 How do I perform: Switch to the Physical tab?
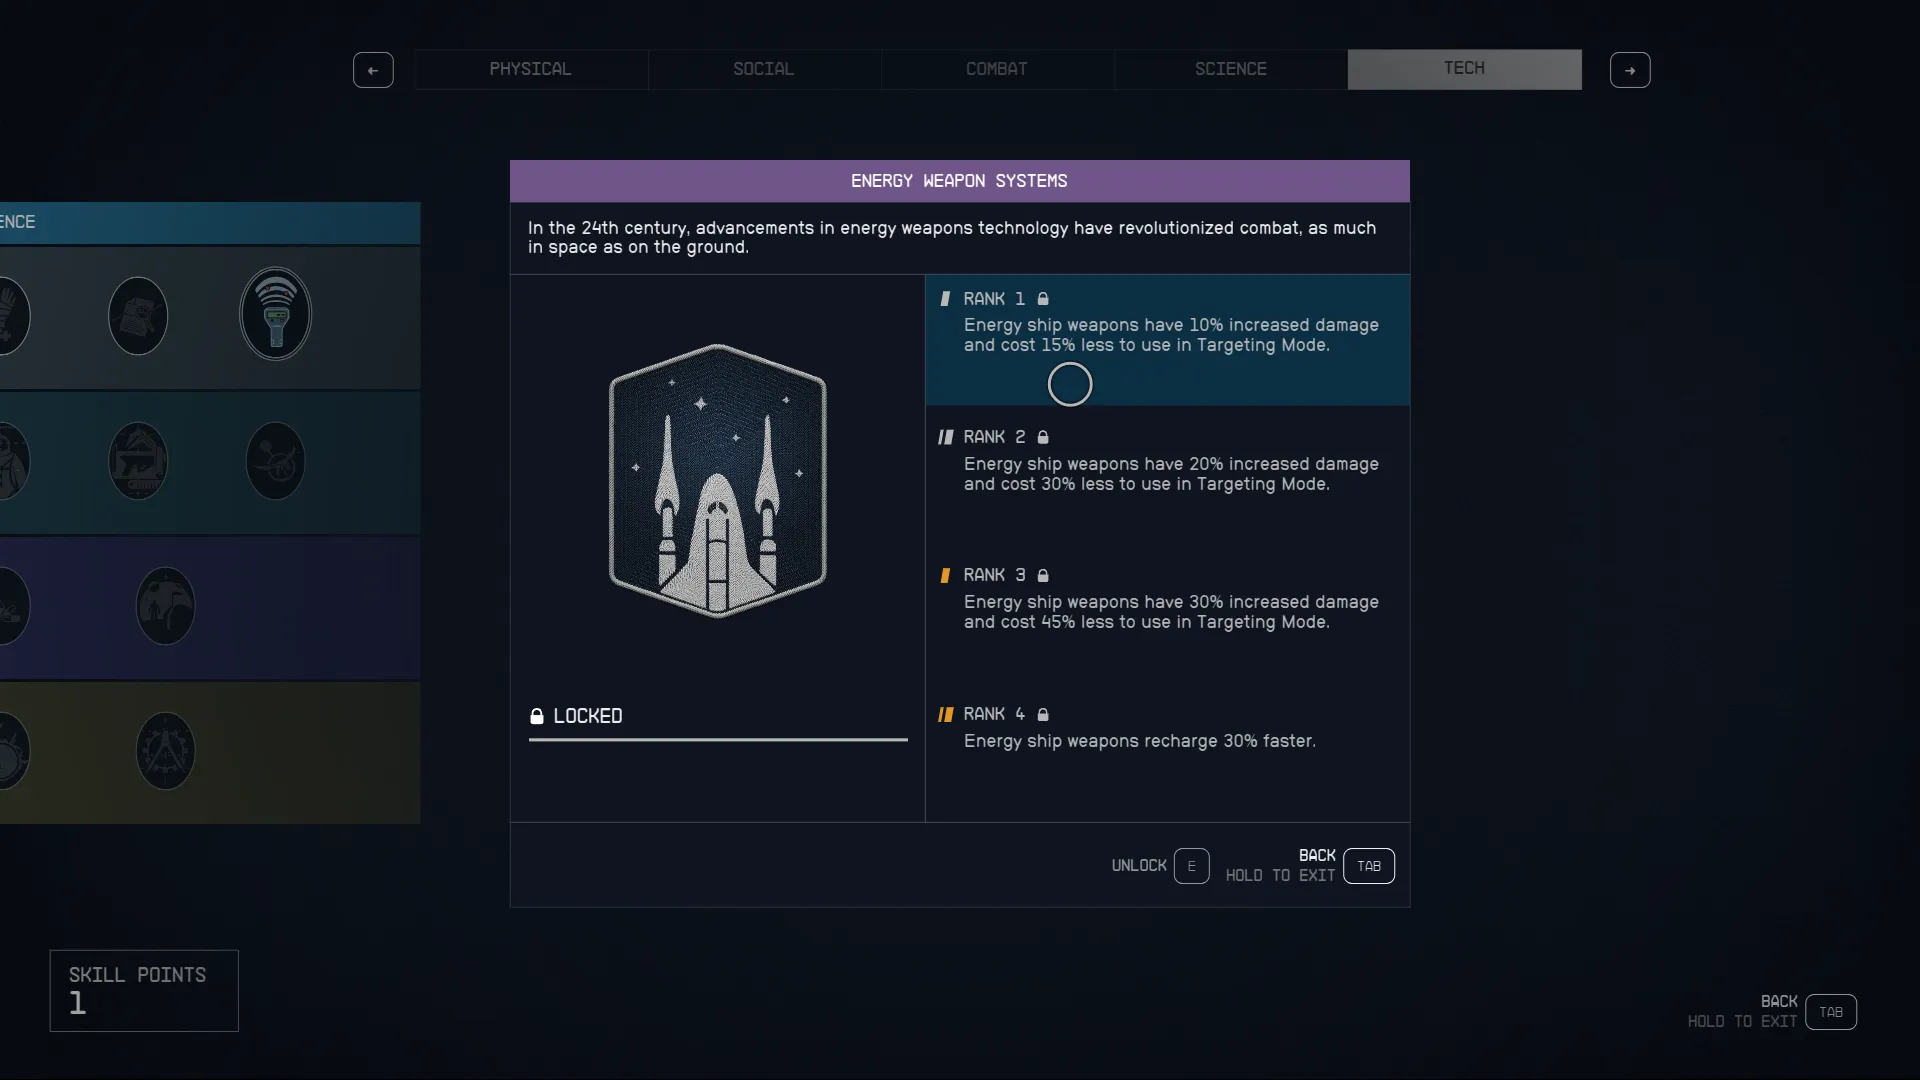tap(531, 69)
